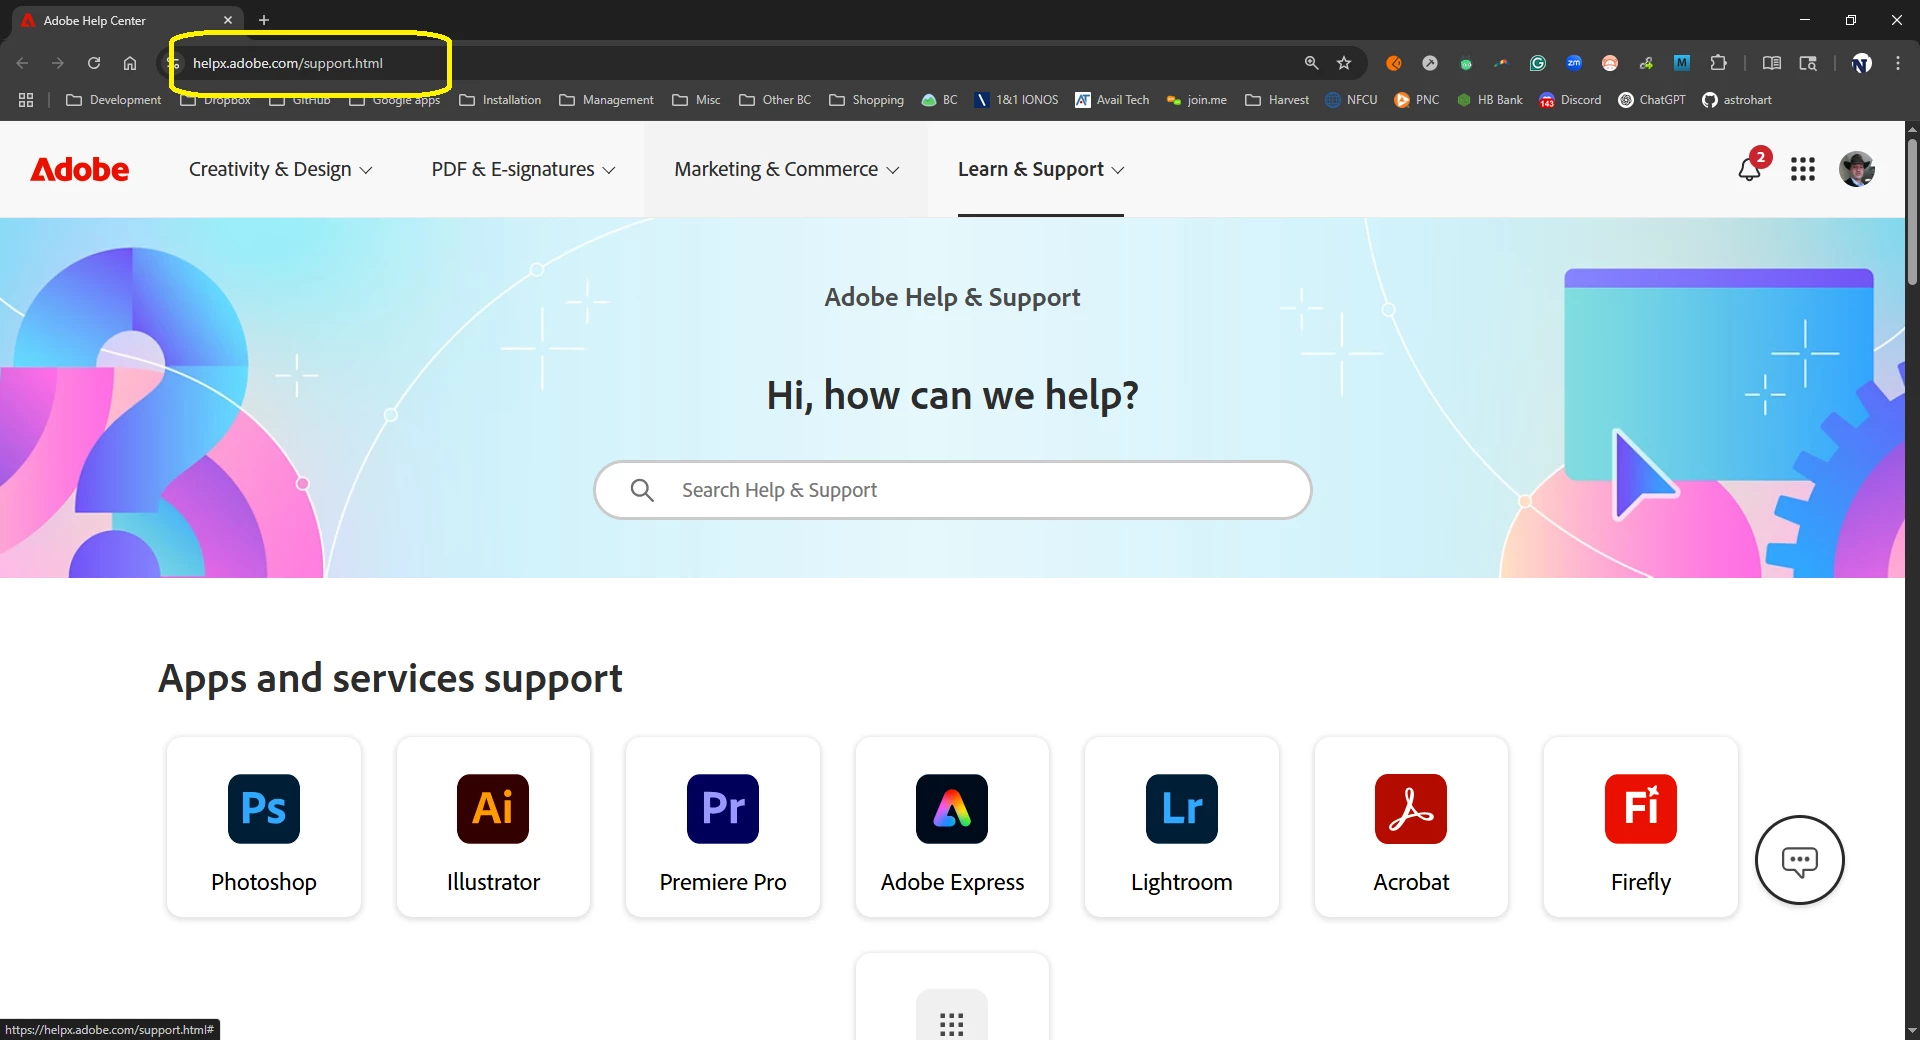1920x1040 pixels.
Task: Open the astrohart GitHub bookmark
Action: click(x=1737, y=100)
